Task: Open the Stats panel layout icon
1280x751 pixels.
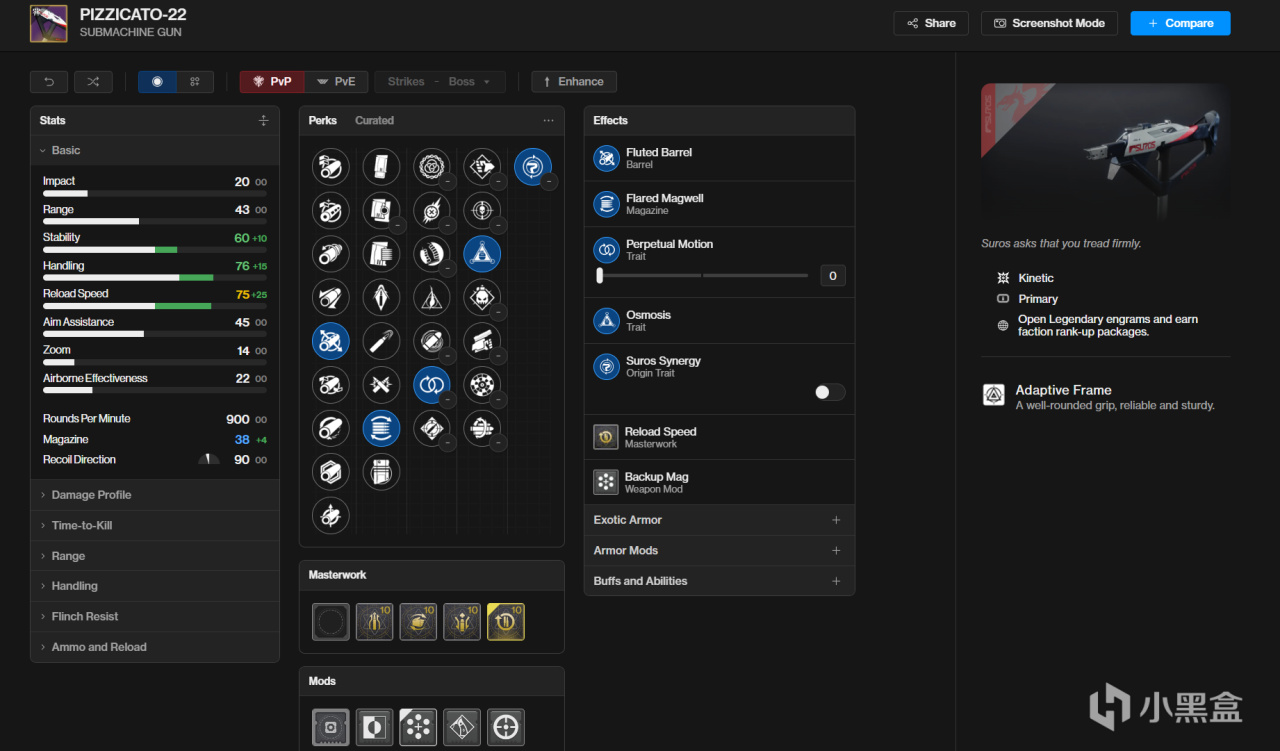Action: 263,120
